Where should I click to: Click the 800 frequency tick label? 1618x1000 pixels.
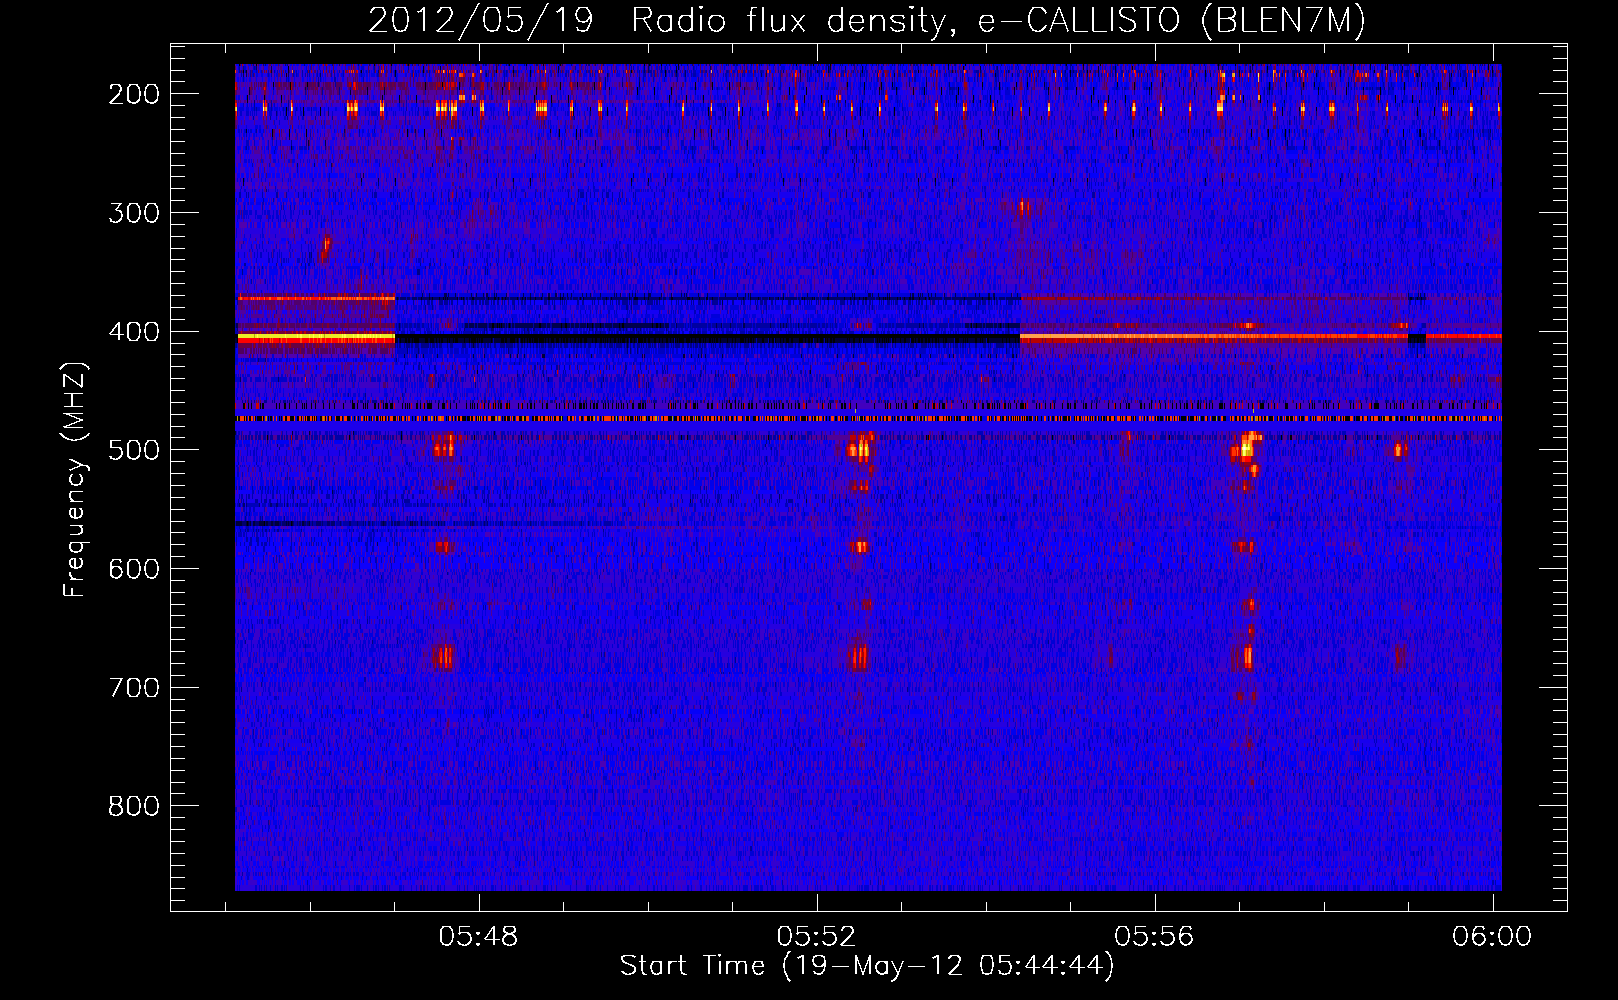[x=134, y=806]
